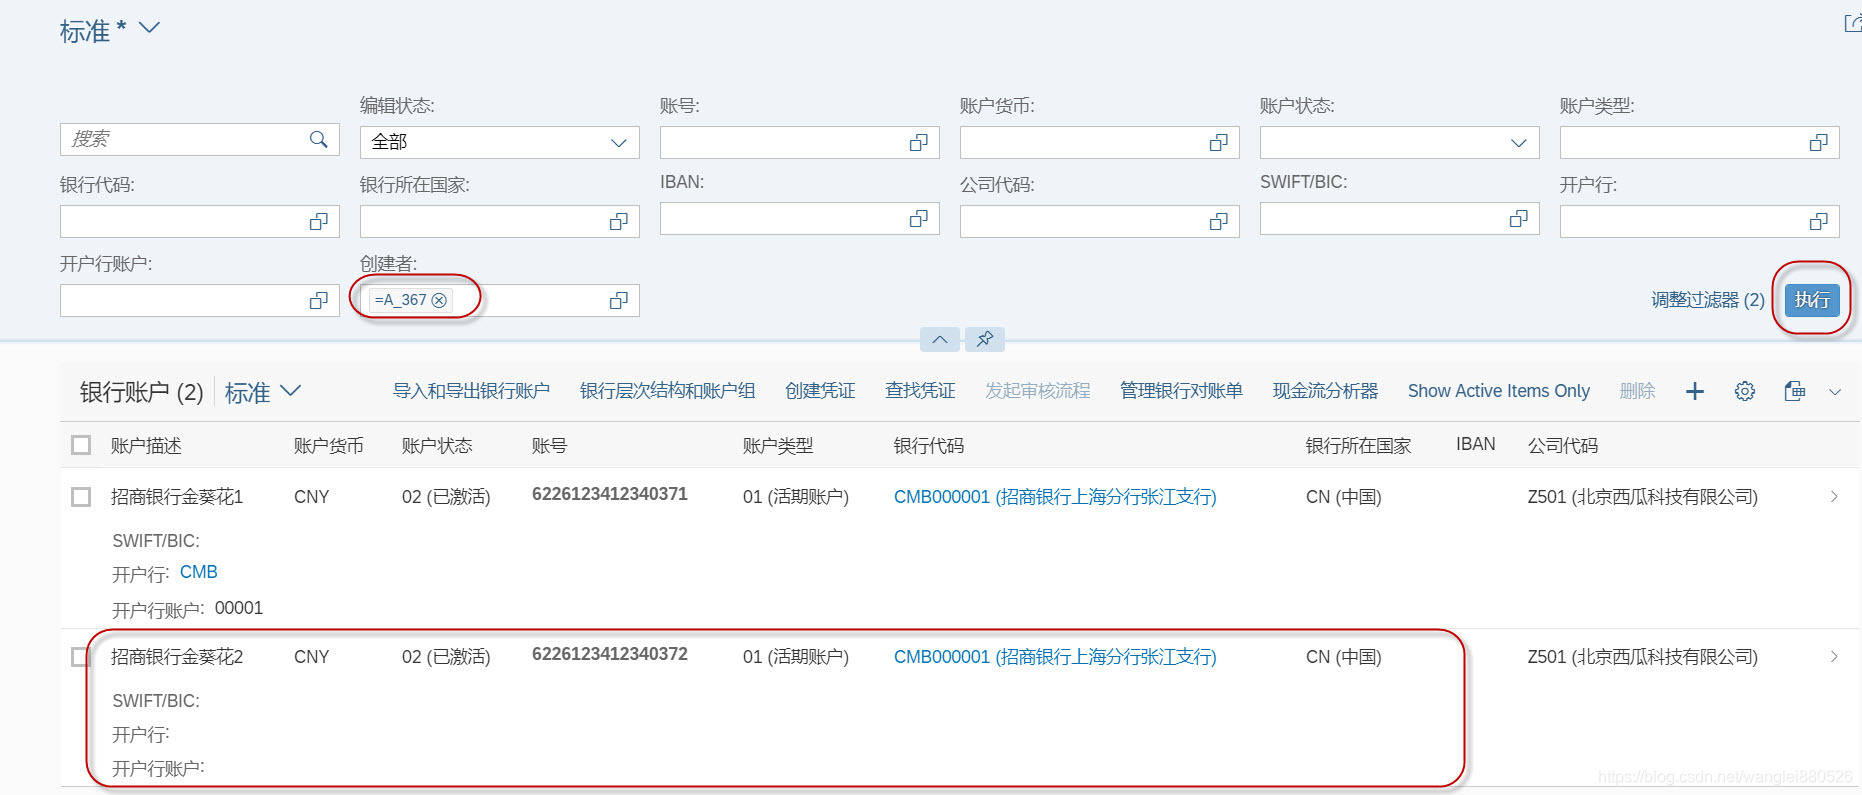The width and height of the screenshot is (1862, 795).
Task: Collapse the filter header with up chevron
Action: [940, 340]
